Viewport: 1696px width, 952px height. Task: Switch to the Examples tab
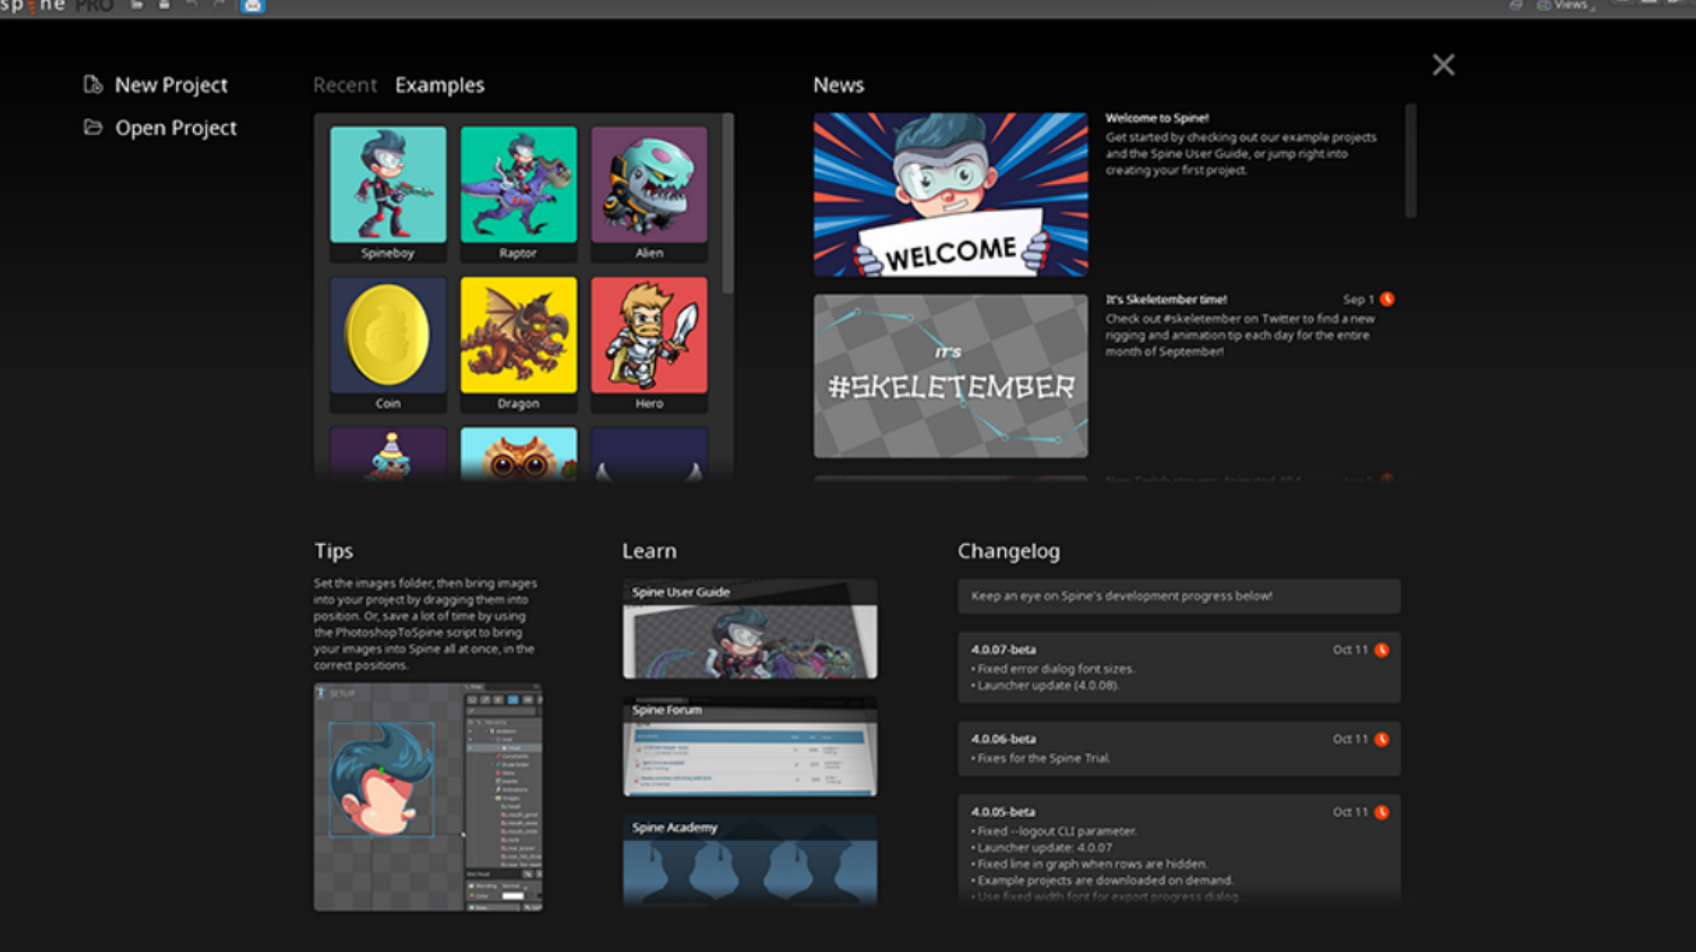439,85
